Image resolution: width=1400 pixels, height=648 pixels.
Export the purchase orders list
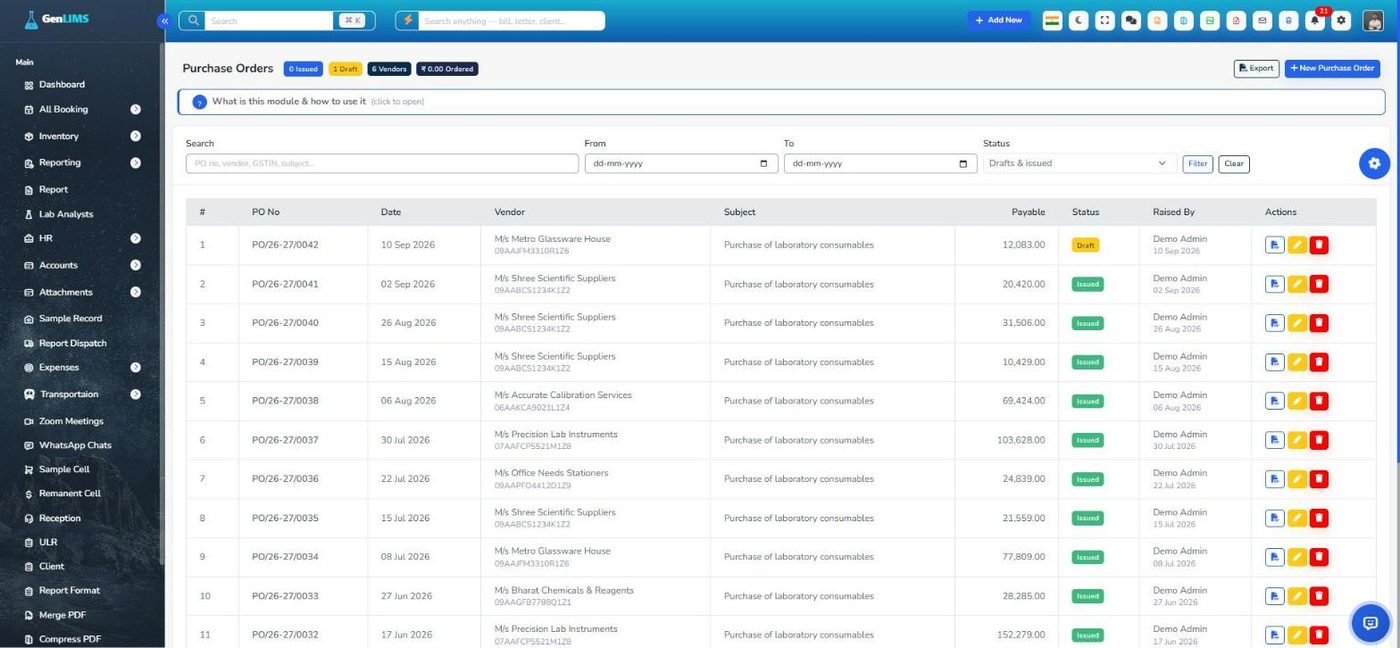tap(1256, 68)
